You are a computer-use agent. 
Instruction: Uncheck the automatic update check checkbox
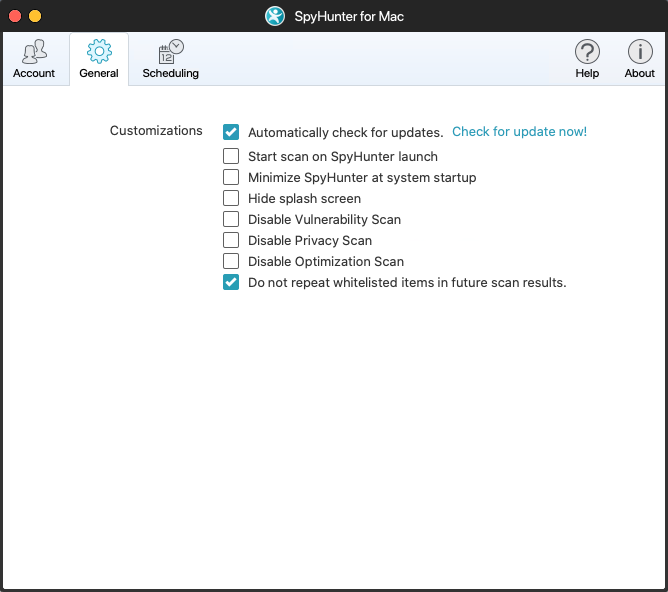231,132
